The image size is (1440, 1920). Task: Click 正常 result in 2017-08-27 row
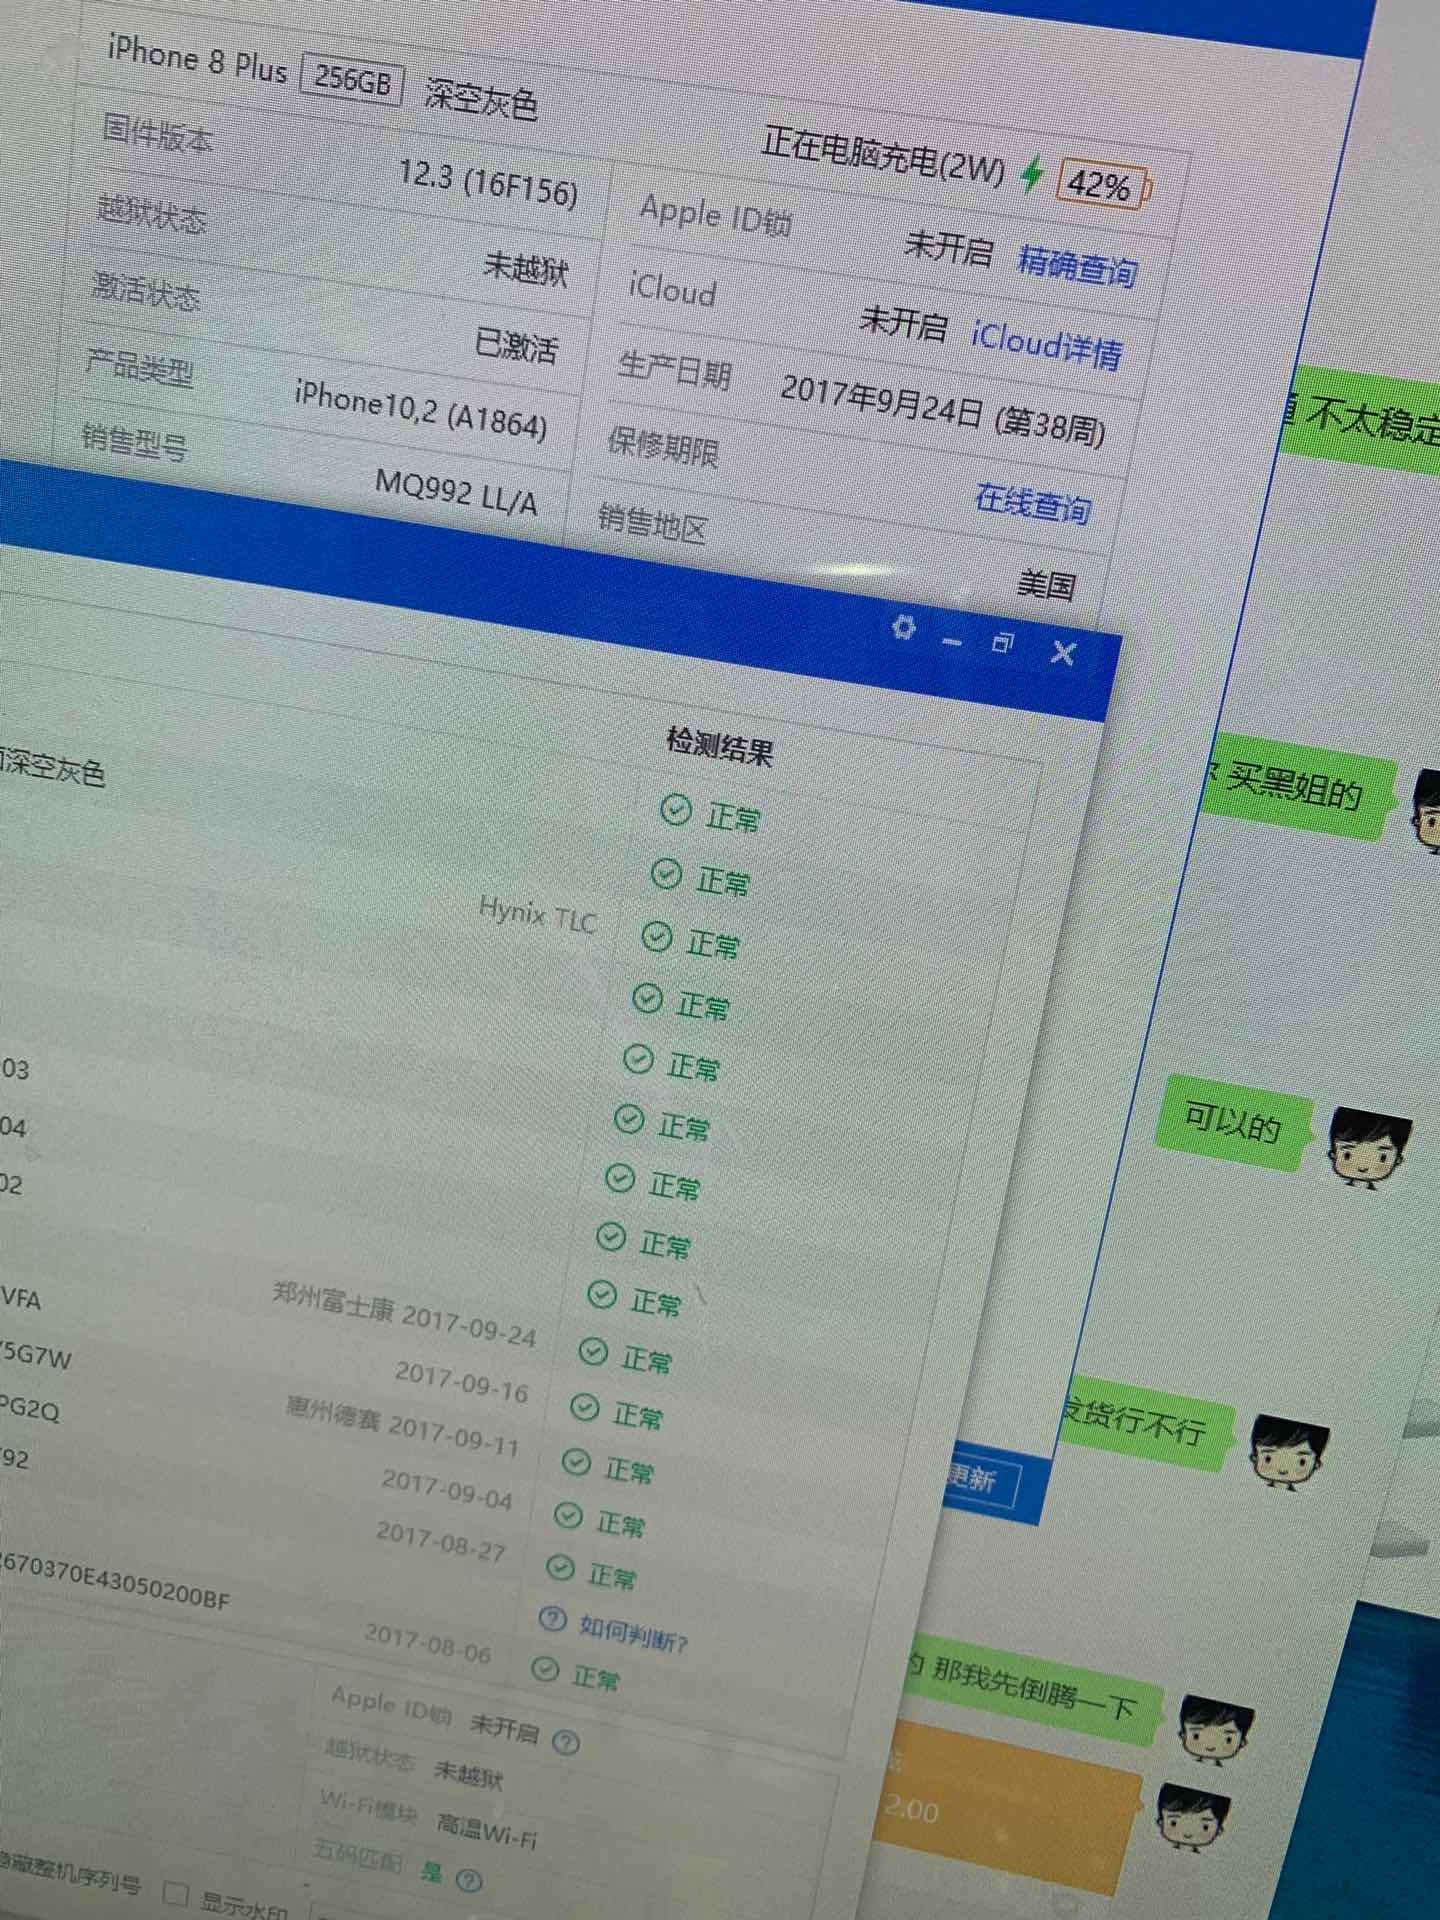[x=612, y=1577]
